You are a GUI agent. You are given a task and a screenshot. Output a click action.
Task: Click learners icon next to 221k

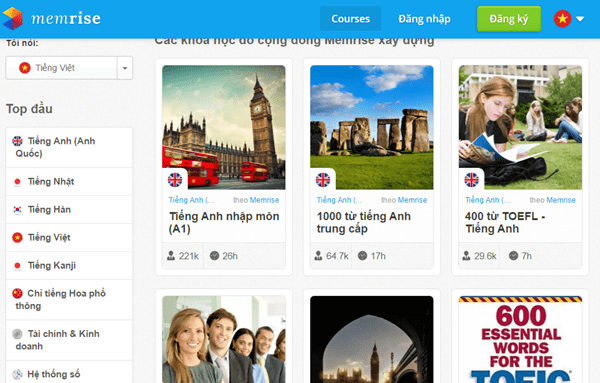(171, 256)
